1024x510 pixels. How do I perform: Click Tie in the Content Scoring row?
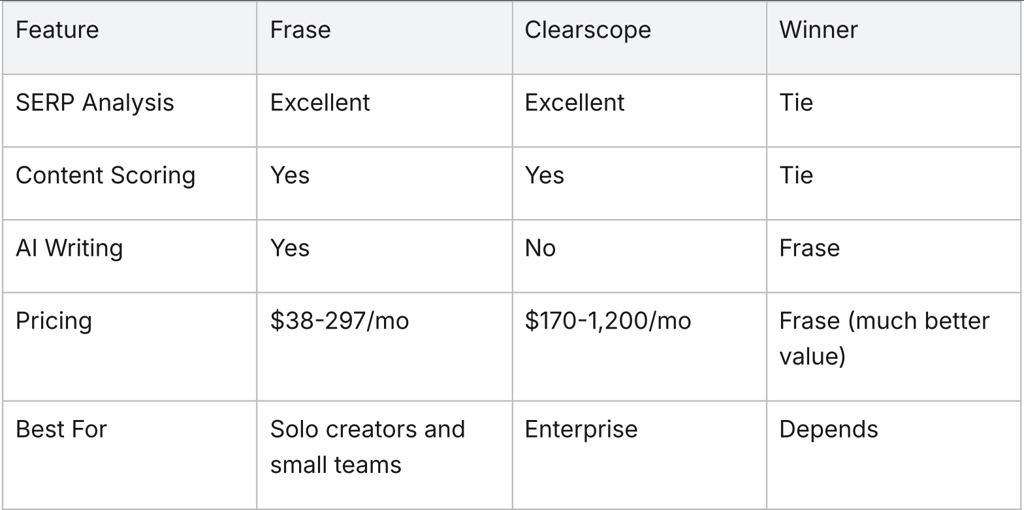coord(796,176)
